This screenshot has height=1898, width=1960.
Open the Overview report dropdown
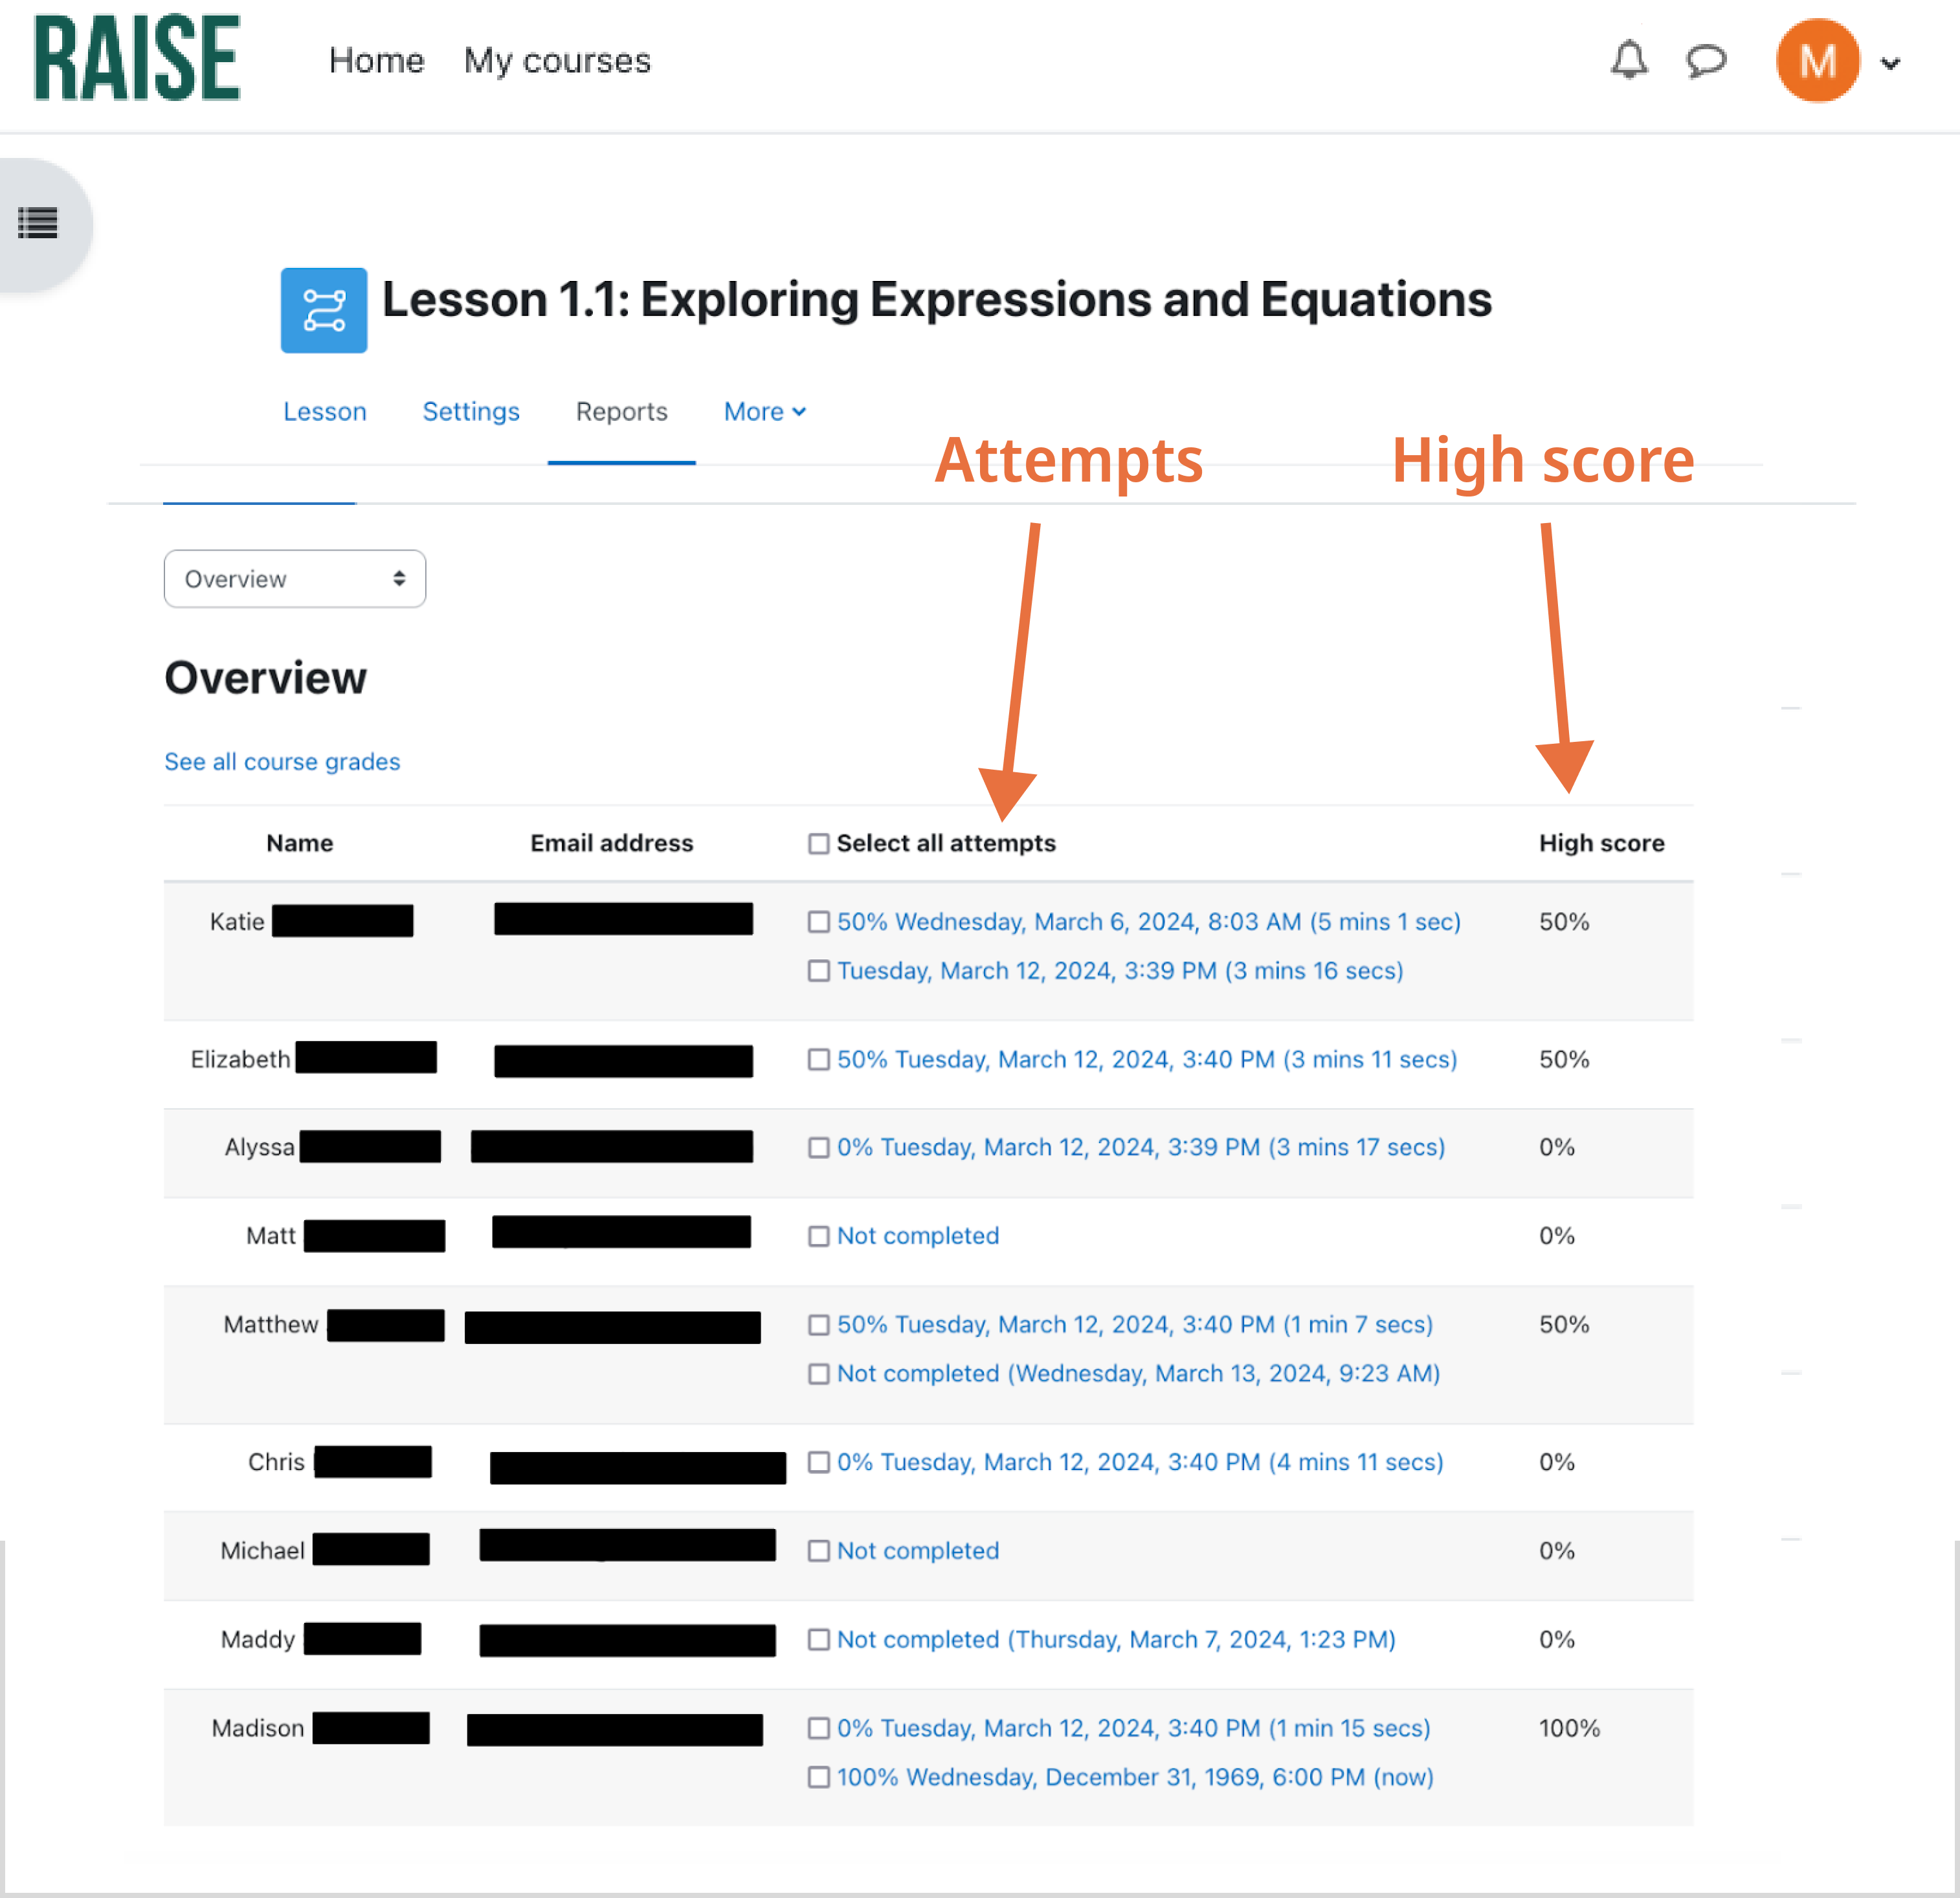(294, 579)
